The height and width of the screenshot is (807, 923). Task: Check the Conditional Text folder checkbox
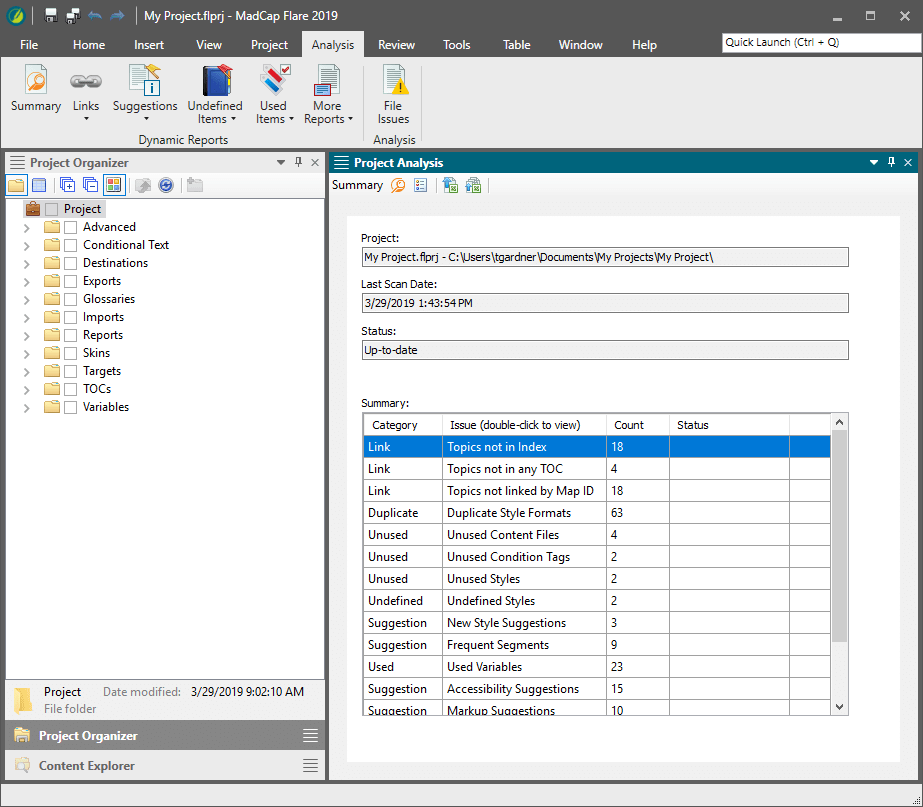[x=71, y=245]
